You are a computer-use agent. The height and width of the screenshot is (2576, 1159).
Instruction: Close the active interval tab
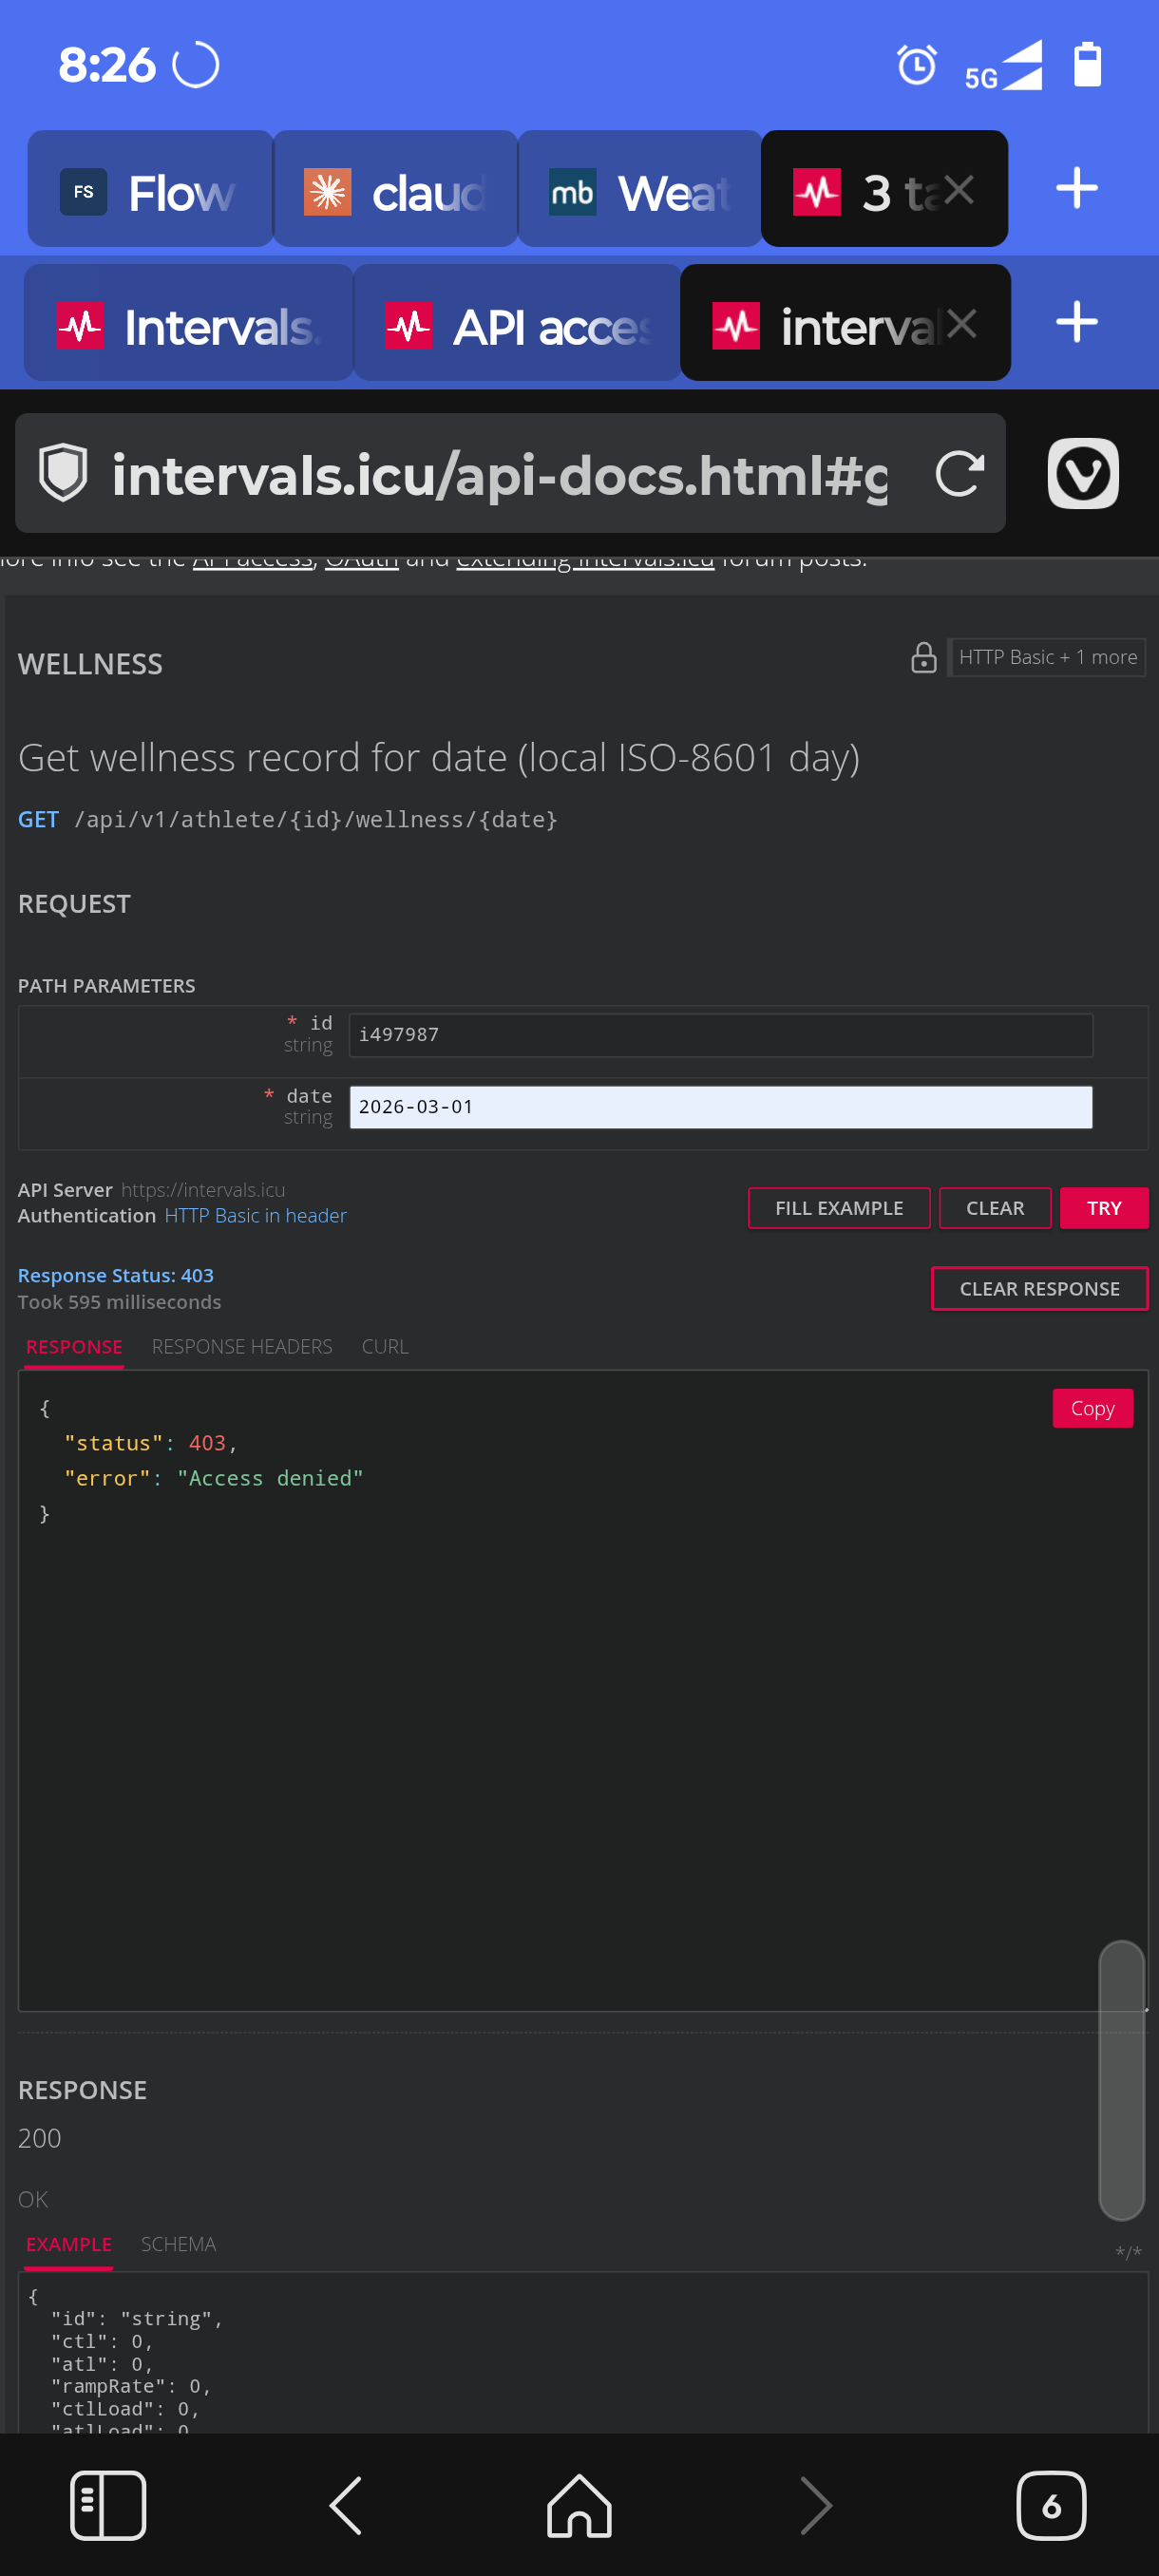click(961, 323)
